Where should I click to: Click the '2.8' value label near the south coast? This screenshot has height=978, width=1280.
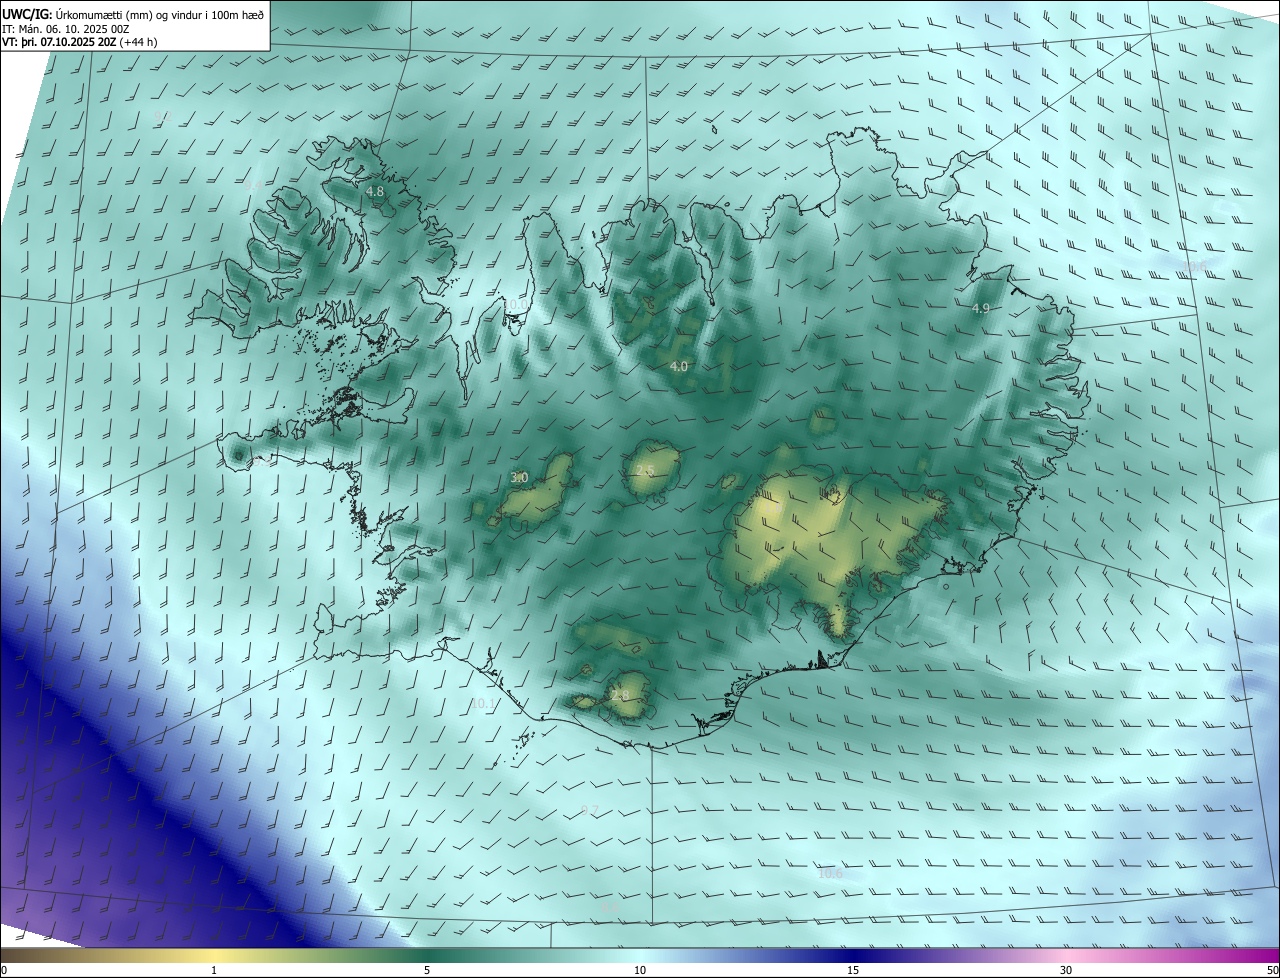[620, 696]
